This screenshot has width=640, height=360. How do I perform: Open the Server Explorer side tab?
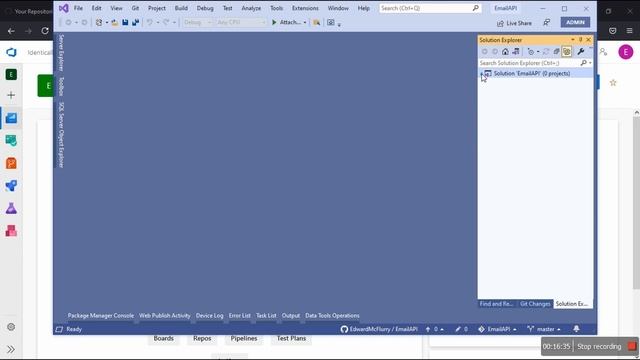point(61,53)
